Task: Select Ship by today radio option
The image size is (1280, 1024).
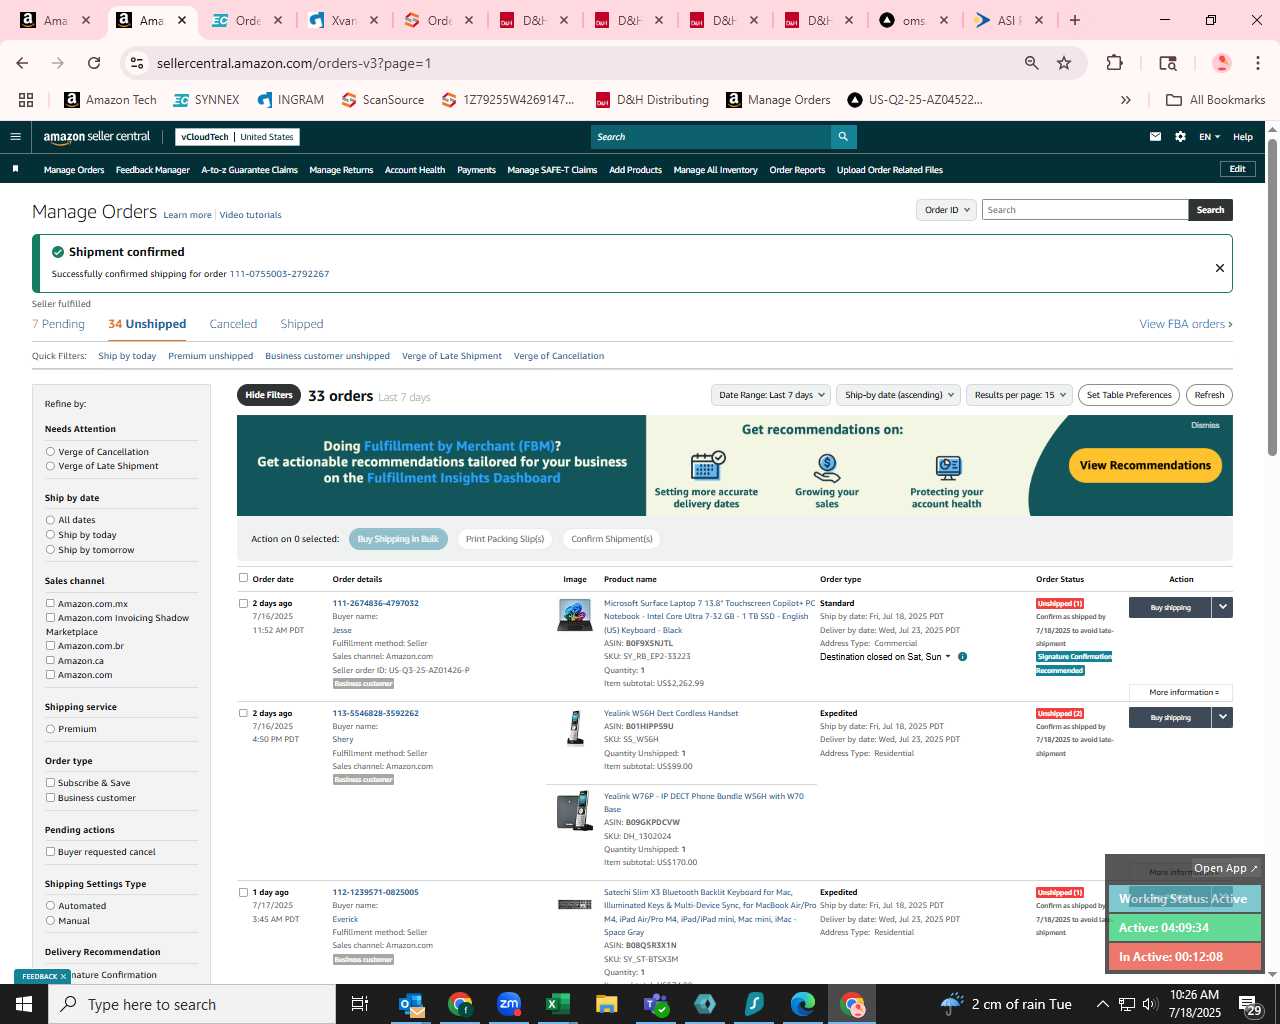Action: (50, 535)
